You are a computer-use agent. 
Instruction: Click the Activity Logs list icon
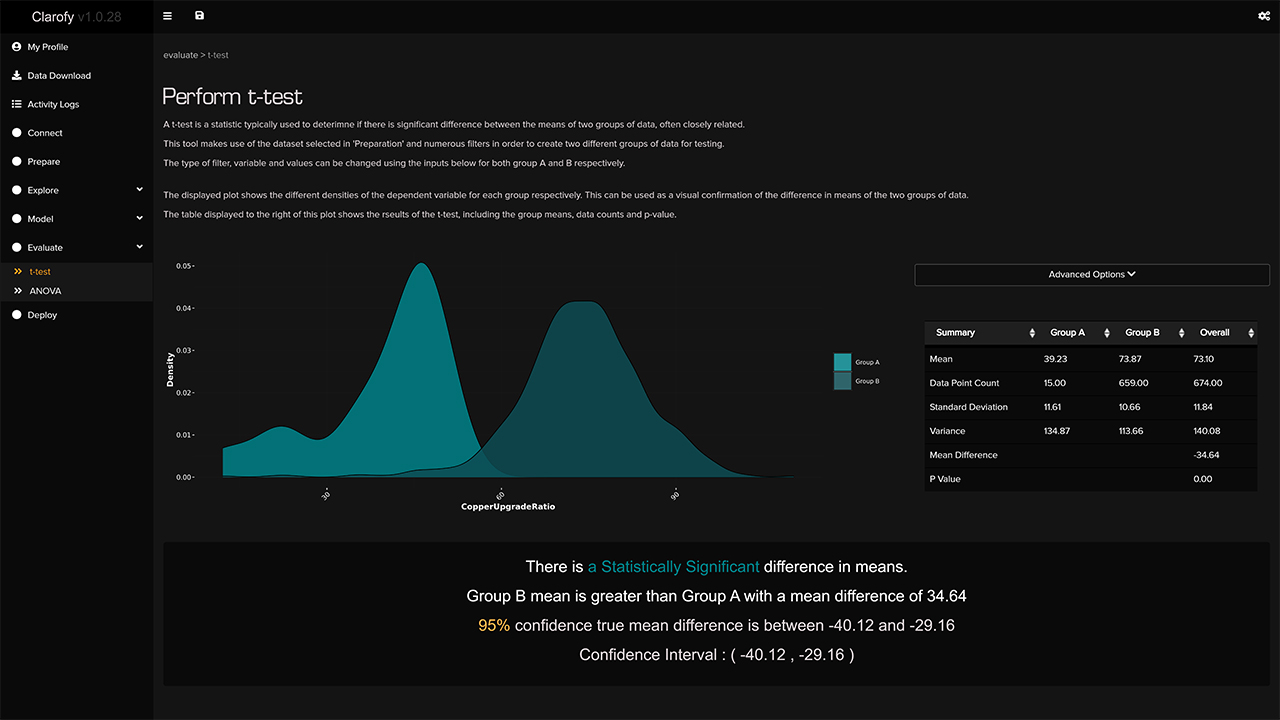17,104
